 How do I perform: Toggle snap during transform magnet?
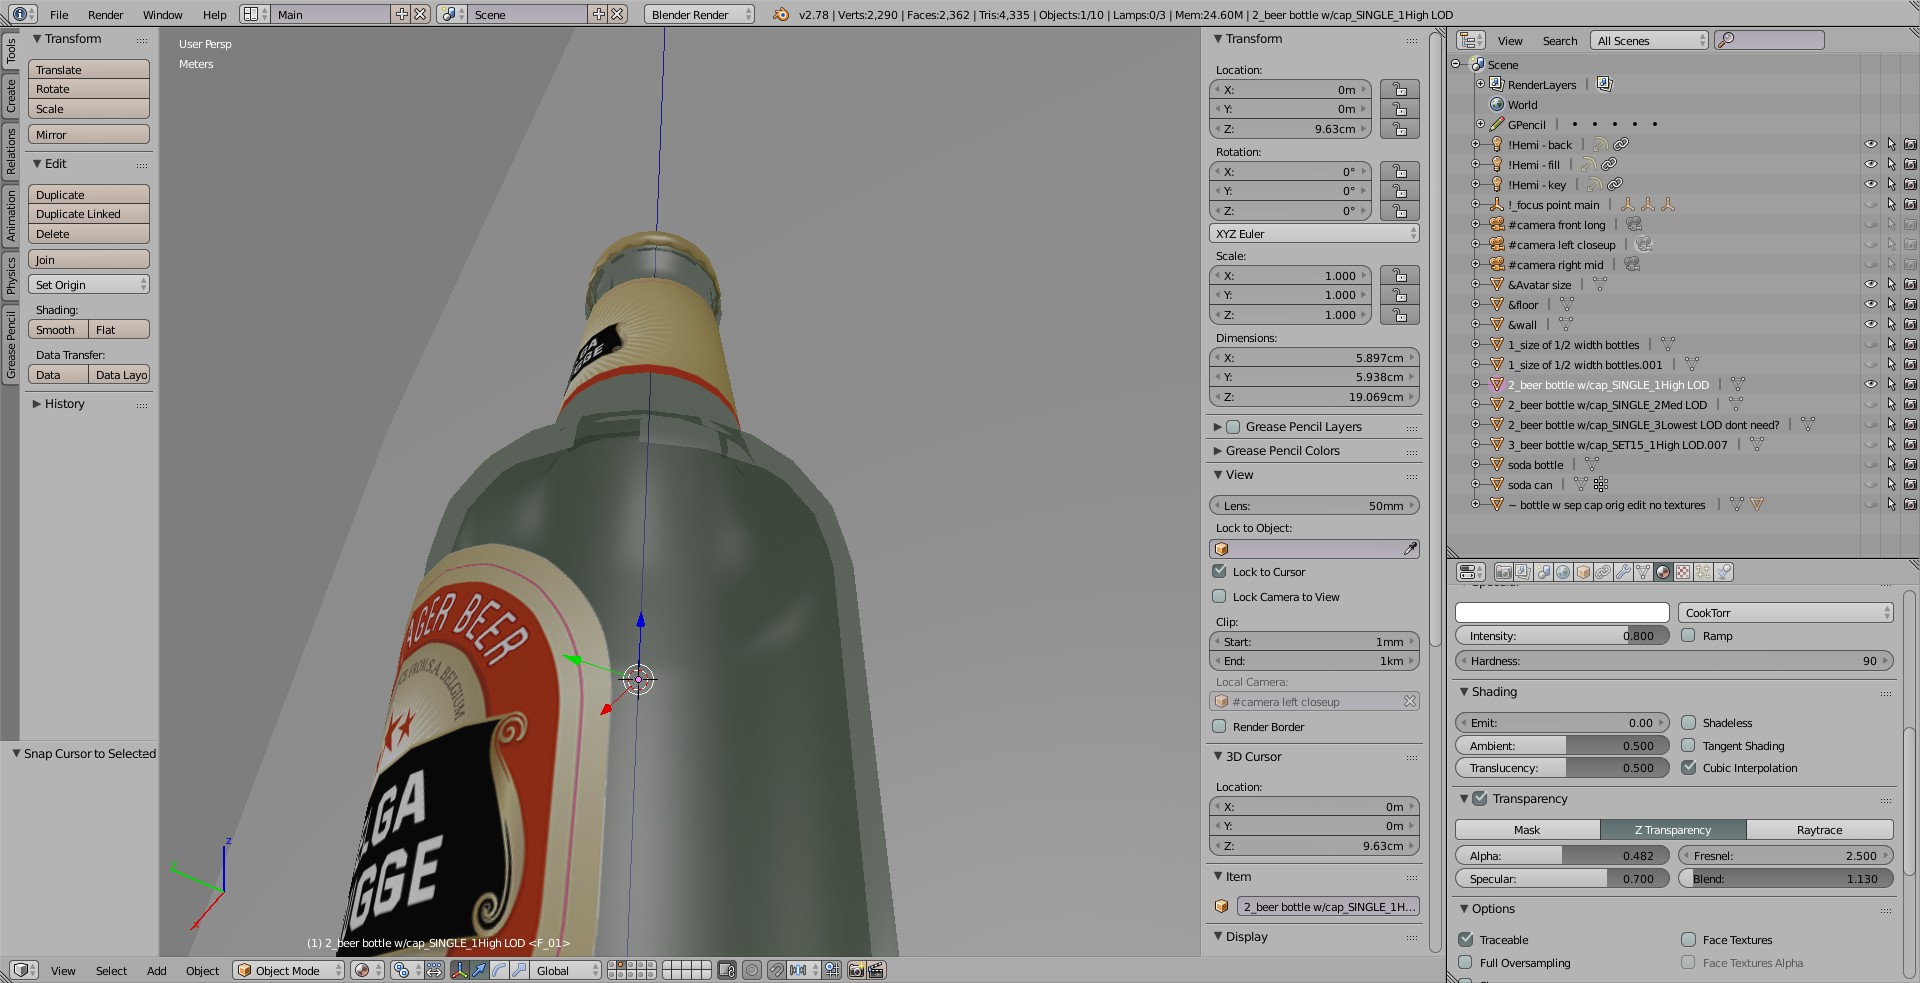click(x=776, y=970)
